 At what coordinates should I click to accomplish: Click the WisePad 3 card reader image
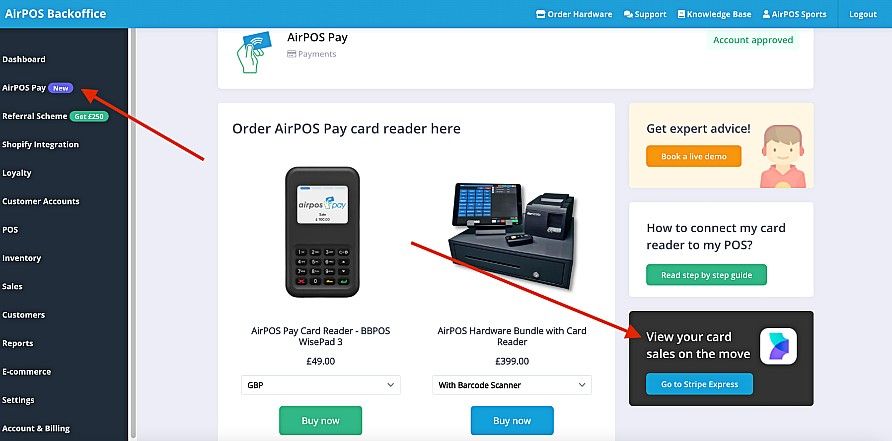pos(322,232)
